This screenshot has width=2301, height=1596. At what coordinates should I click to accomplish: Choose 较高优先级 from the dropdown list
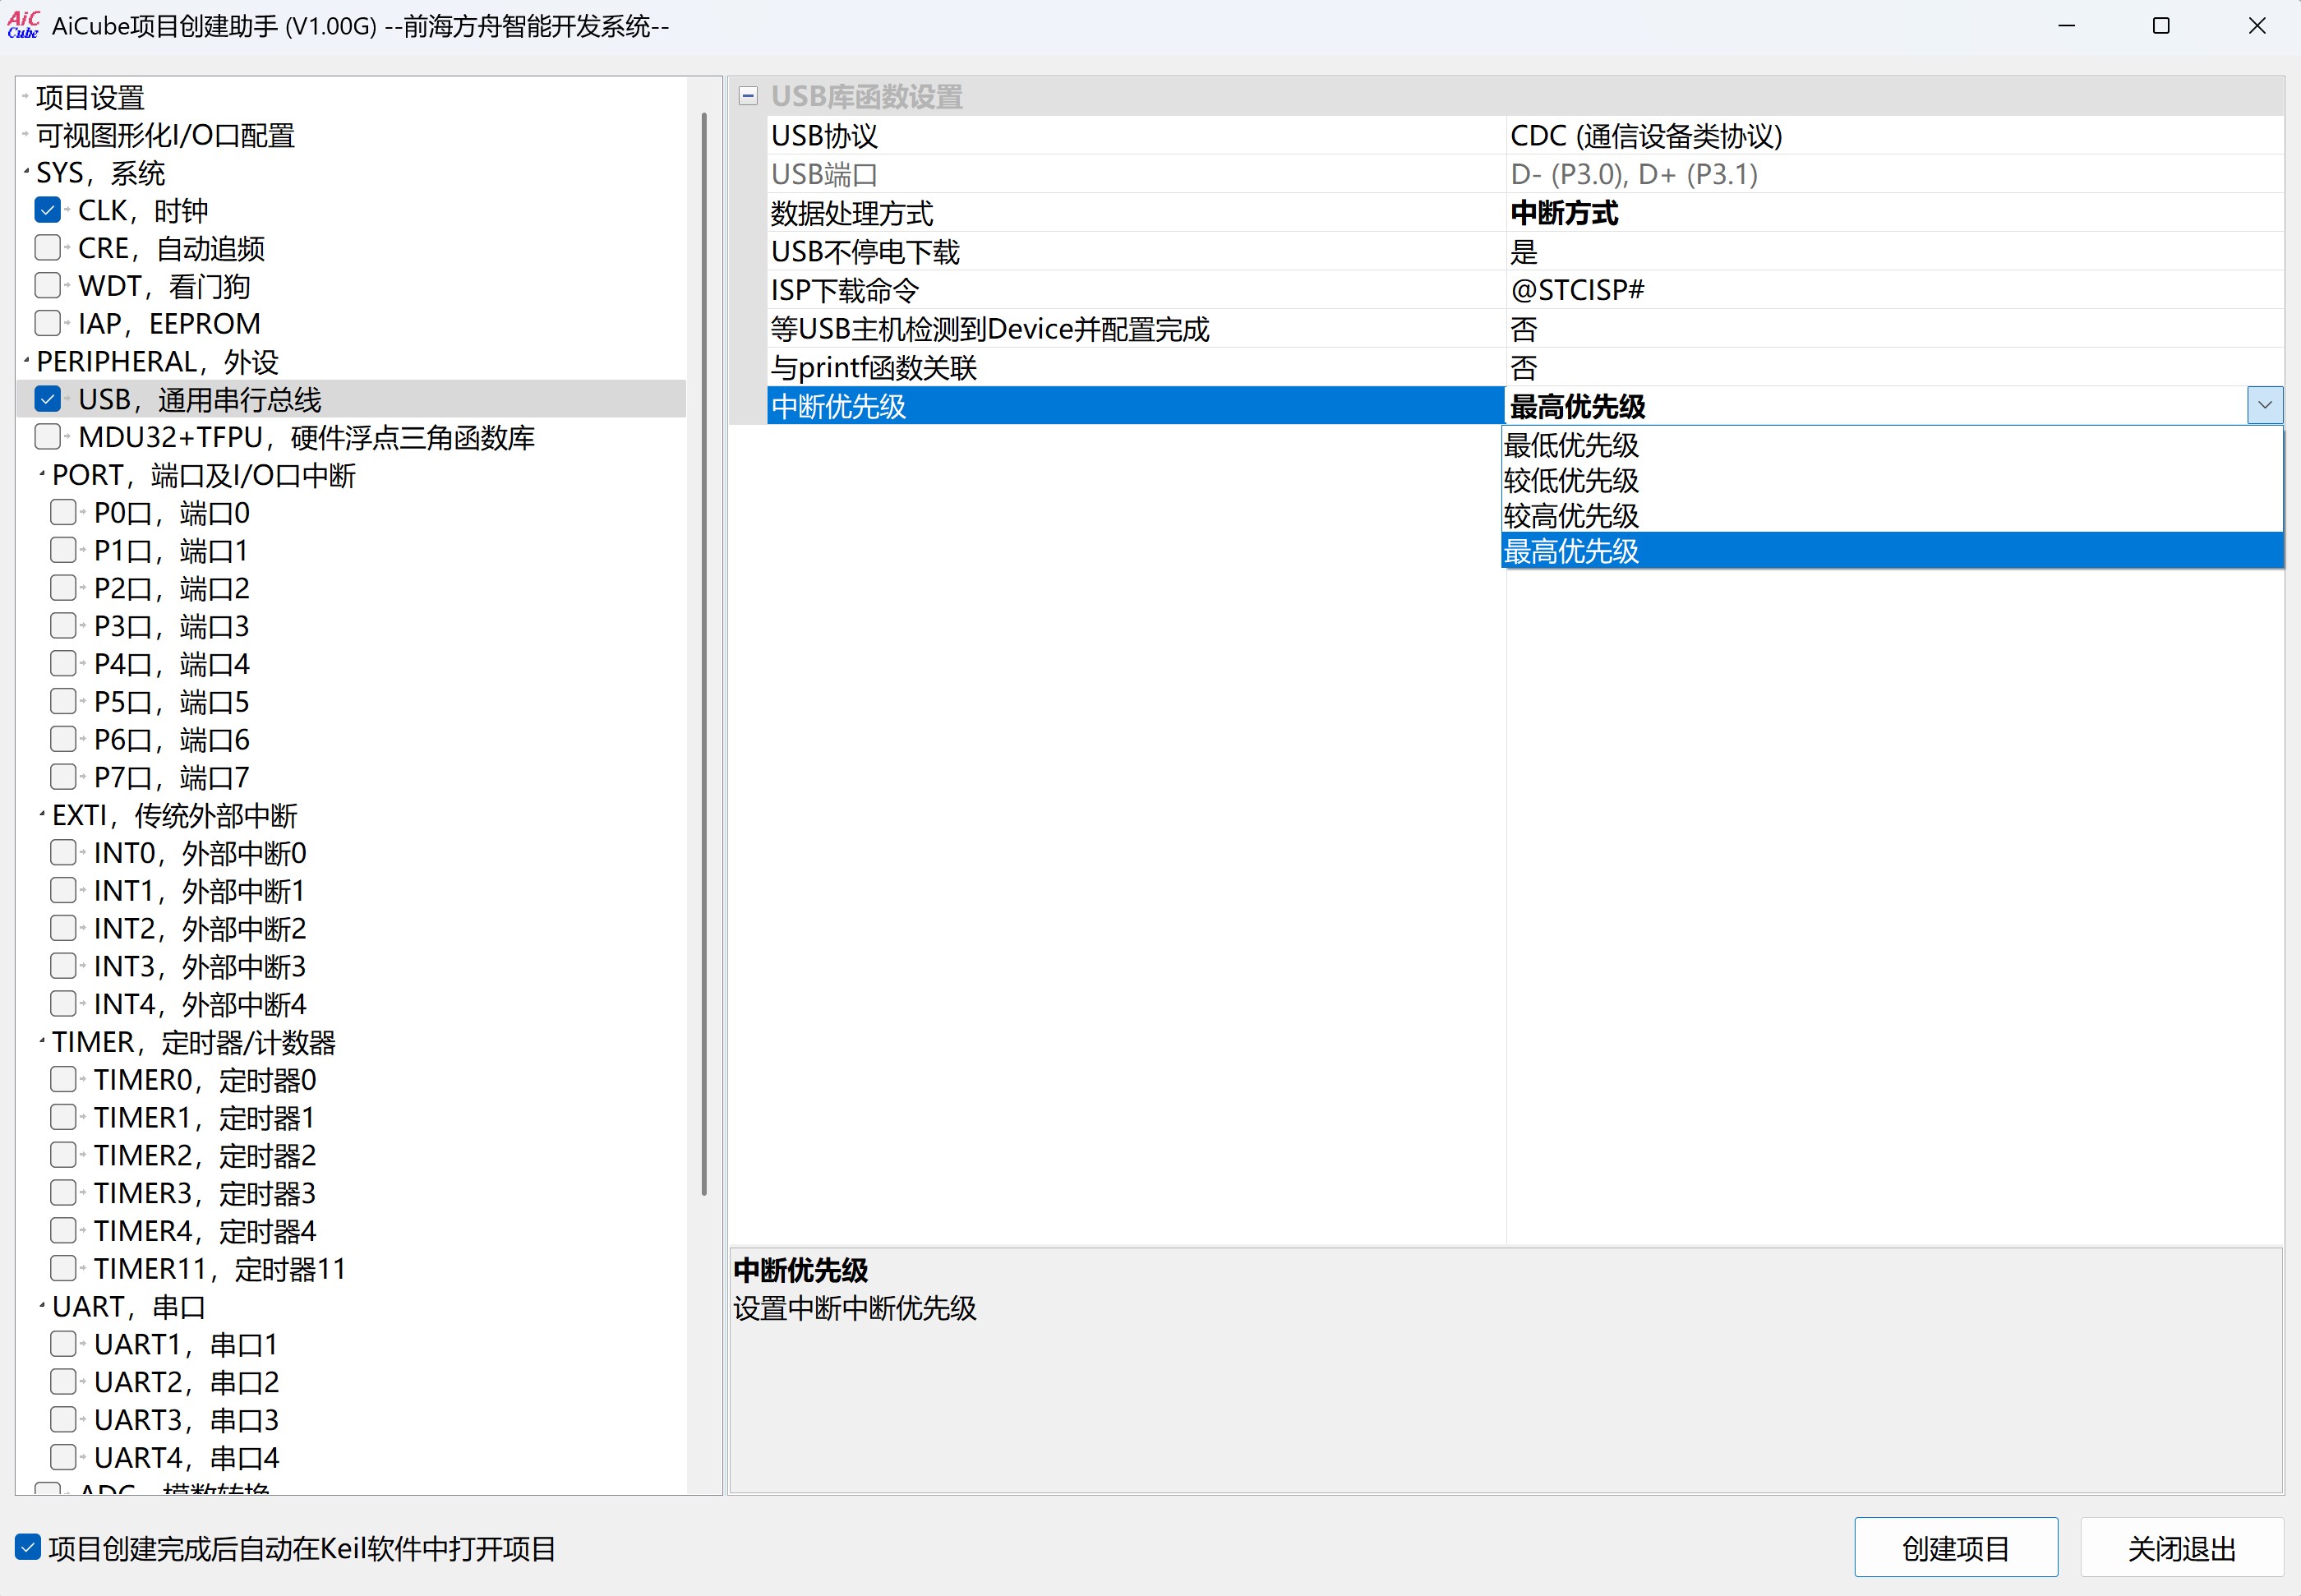coord(1891,515)
